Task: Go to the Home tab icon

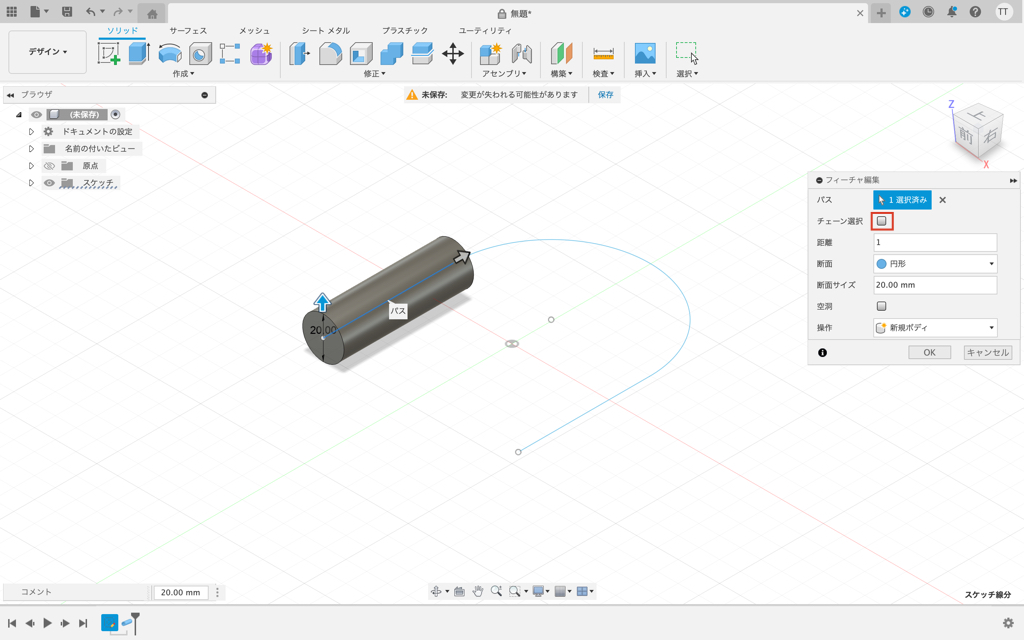Action: point(152,13)
